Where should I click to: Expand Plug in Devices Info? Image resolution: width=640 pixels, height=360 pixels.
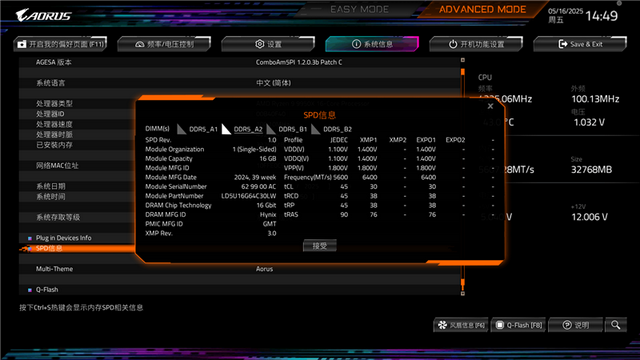(63, 238)
